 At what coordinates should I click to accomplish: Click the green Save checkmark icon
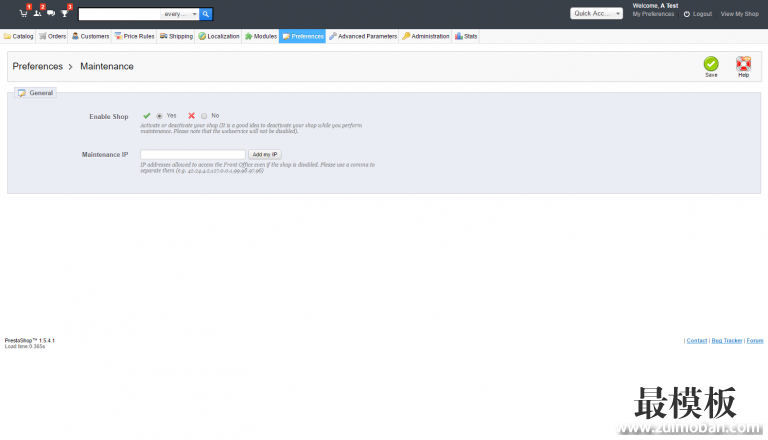[711, 64]
